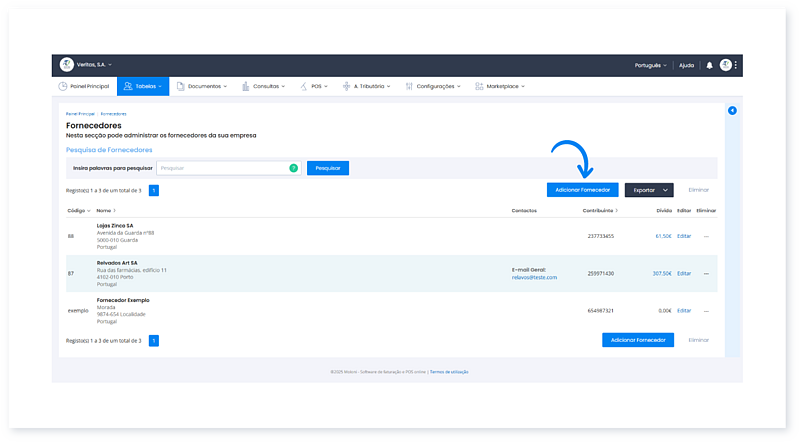Open the Marketplace menu
Screen dimensions: 800x442
[x=499, y=87]
